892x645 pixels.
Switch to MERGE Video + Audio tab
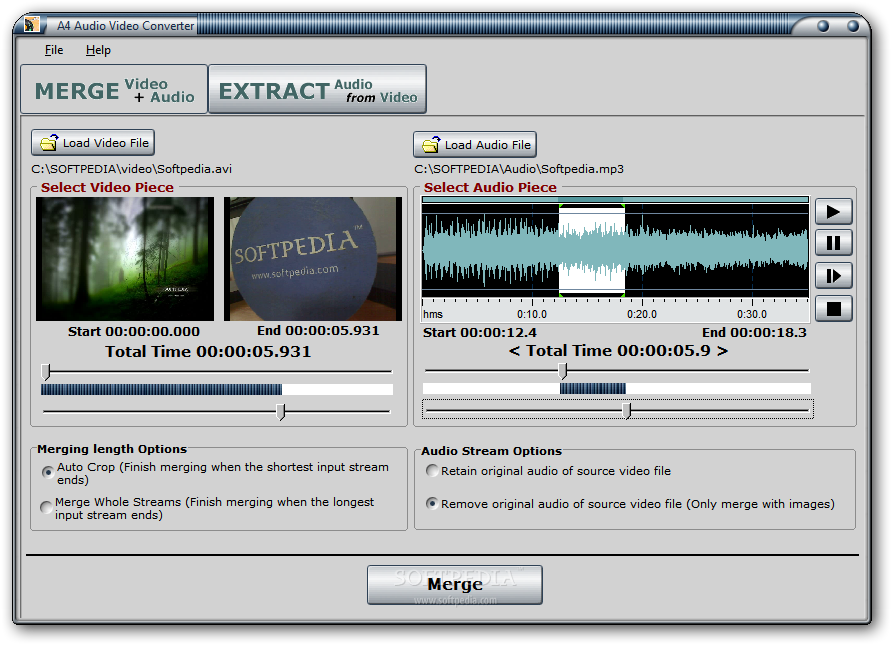pos(114,90)
